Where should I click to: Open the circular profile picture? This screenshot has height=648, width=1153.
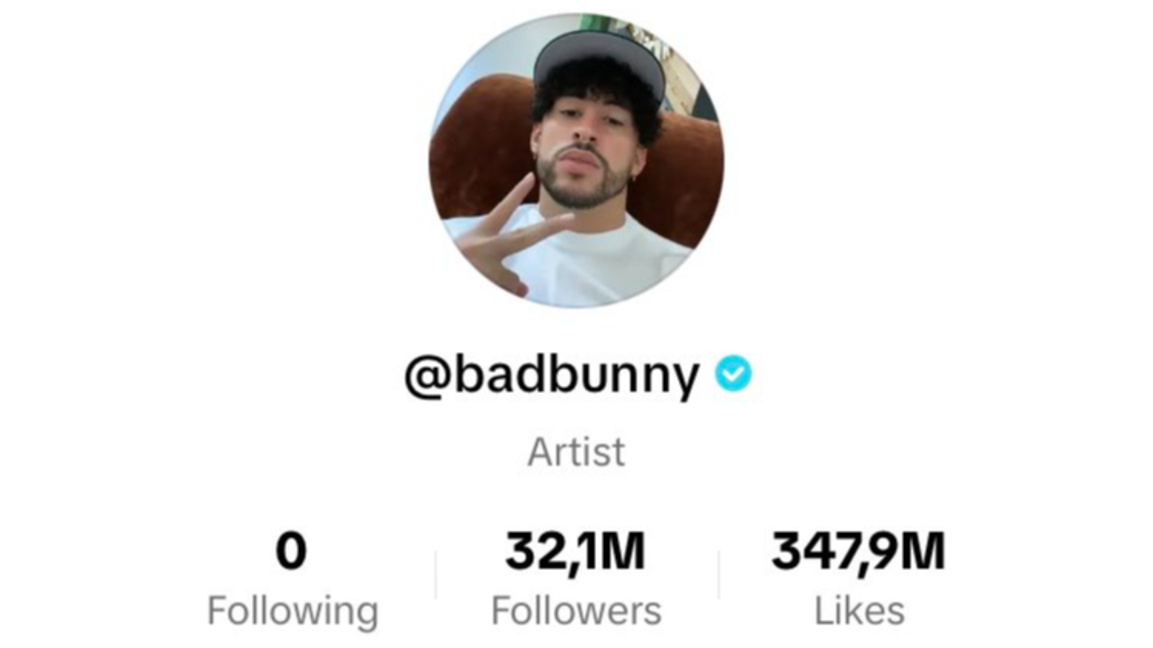tap(576, 160)
